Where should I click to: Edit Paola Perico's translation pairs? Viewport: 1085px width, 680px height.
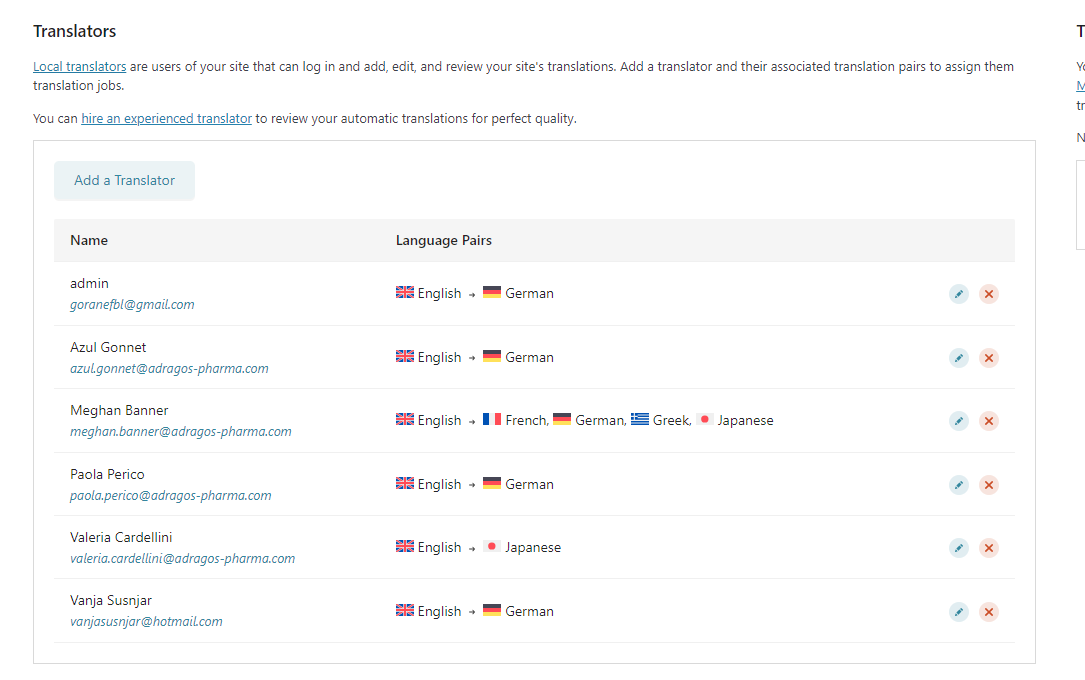959,484
